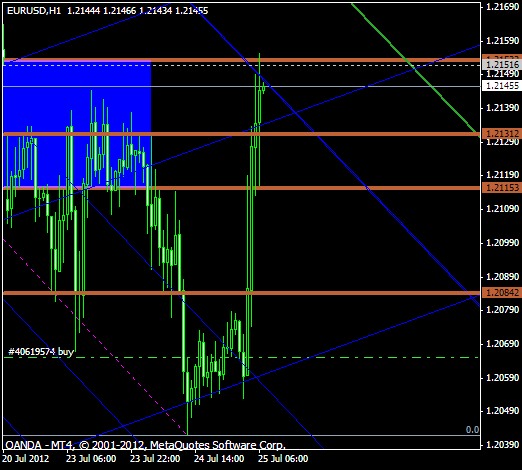This screenshot has height=470, width=522.
Task: Select the white dashed horizontal line
Action: 241,65
